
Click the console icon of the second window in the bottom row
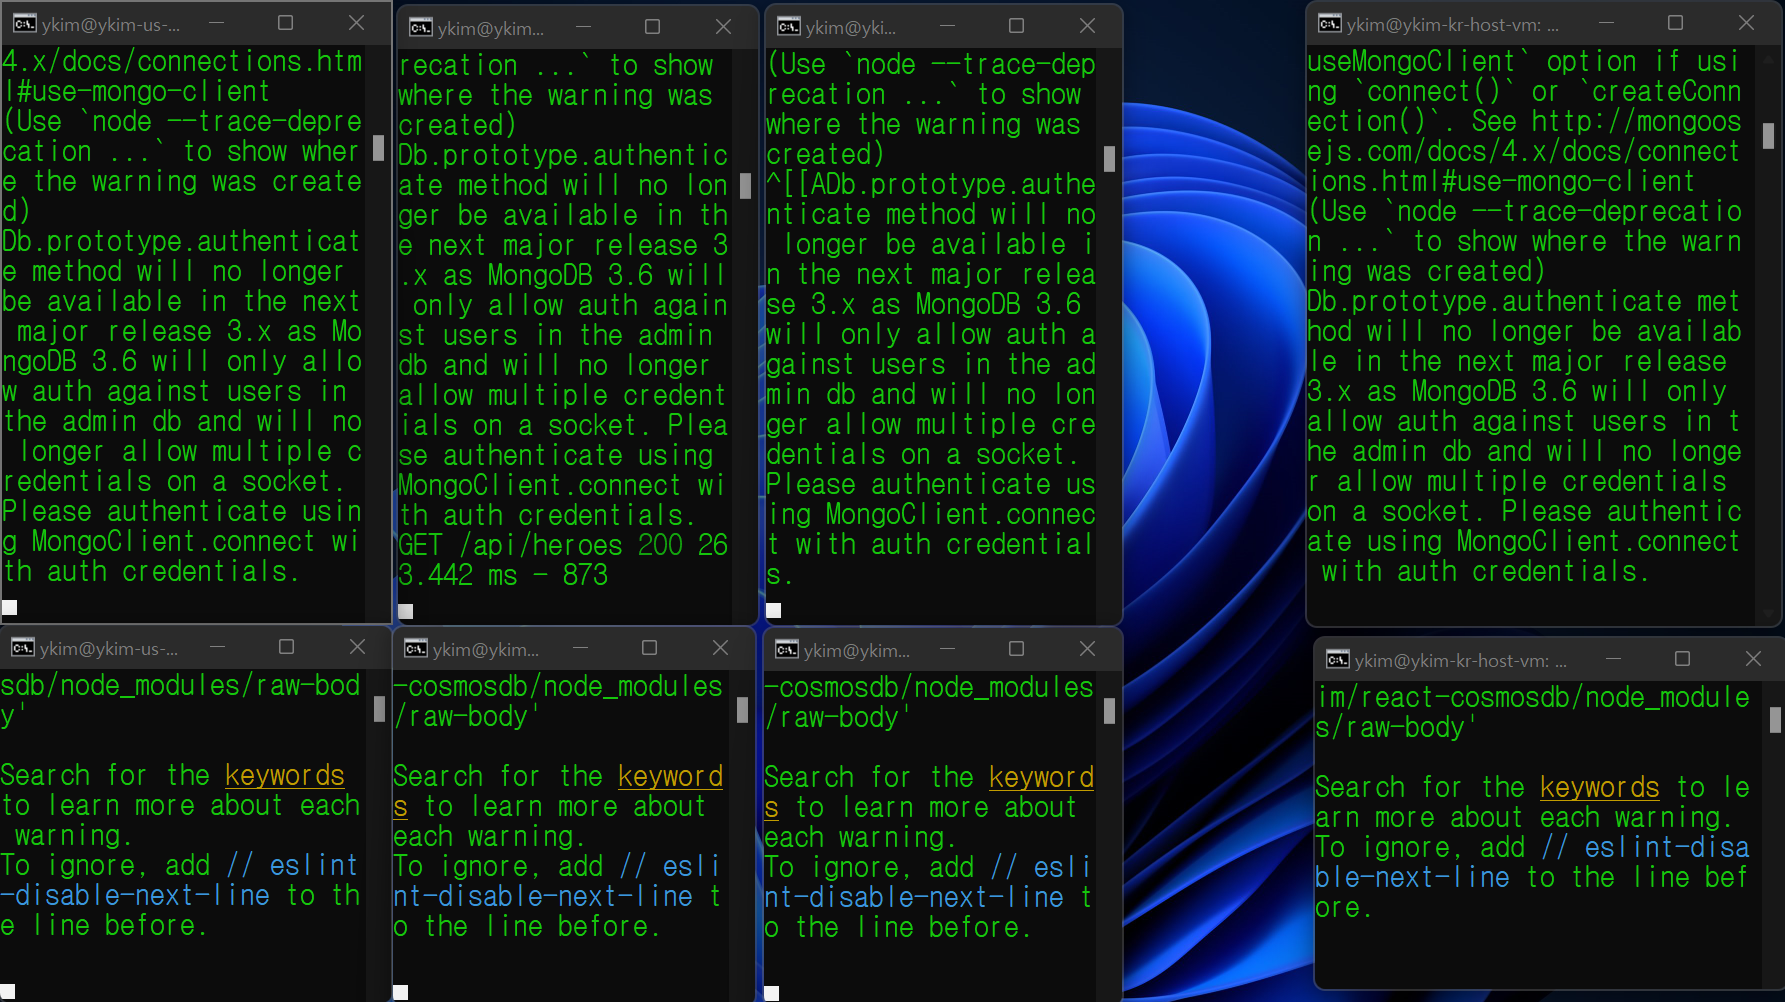click(x=416, y=649)
